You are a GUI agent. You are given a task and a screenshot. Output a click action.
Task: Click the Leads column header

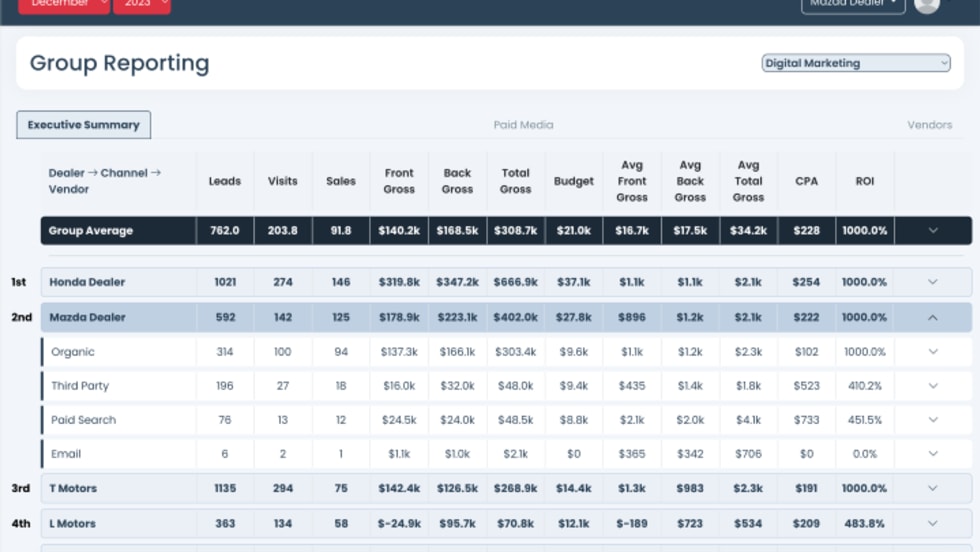pyautogui.click(x=225, y=181)
